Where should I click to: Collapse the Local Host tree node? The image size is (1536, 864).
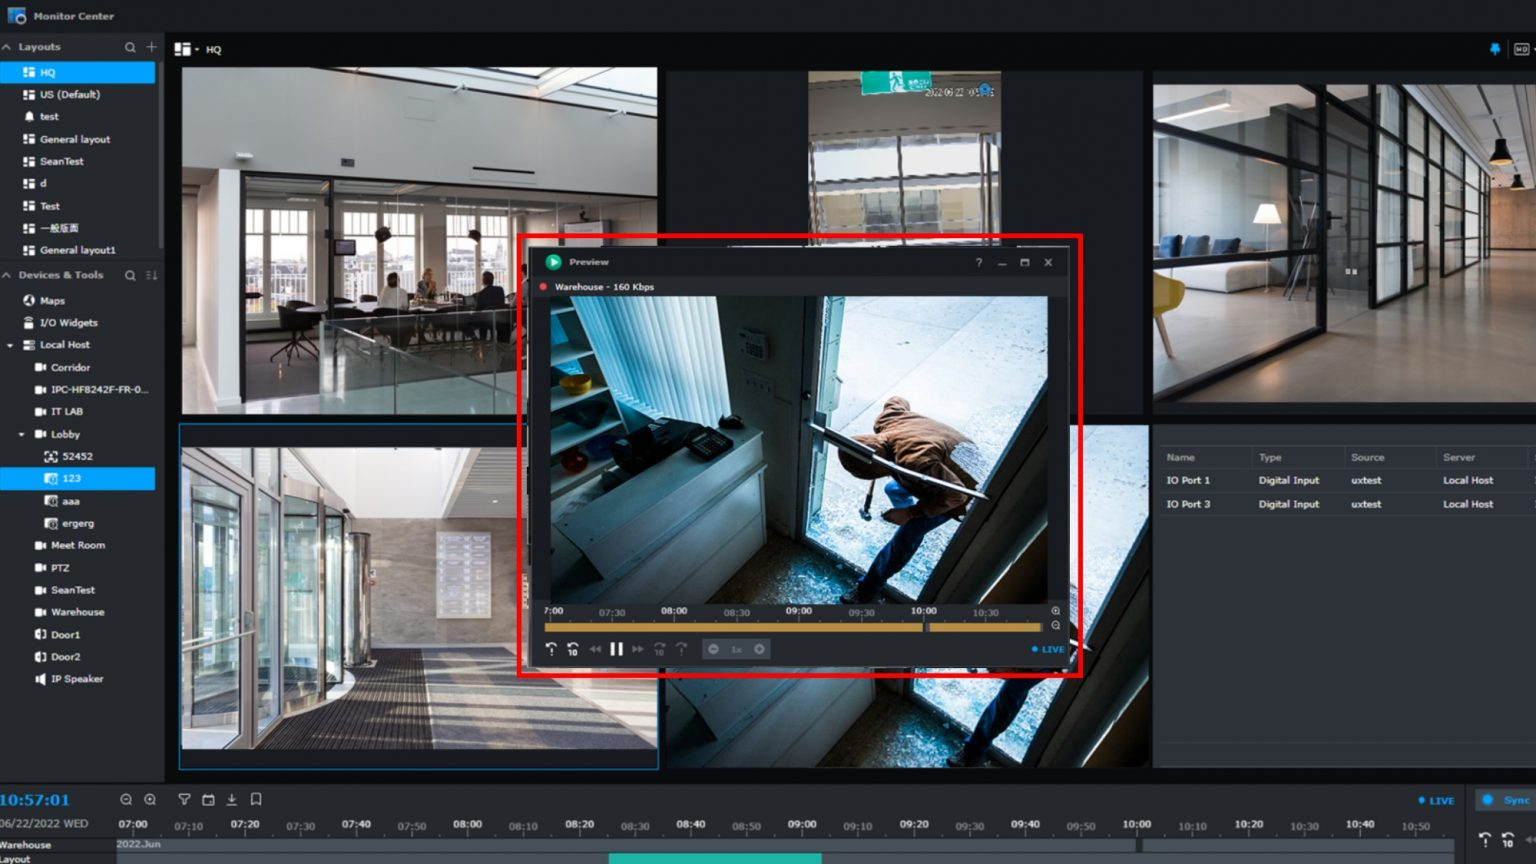click(10, 345)
